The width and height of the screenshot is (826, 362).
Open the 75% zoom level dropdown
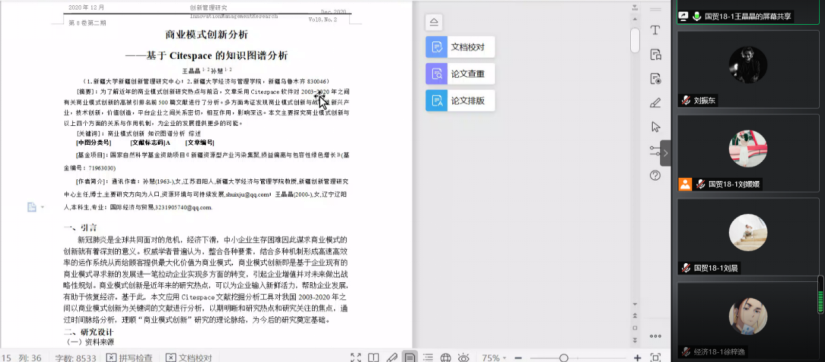pyautogui.click(x=494, y=358)
